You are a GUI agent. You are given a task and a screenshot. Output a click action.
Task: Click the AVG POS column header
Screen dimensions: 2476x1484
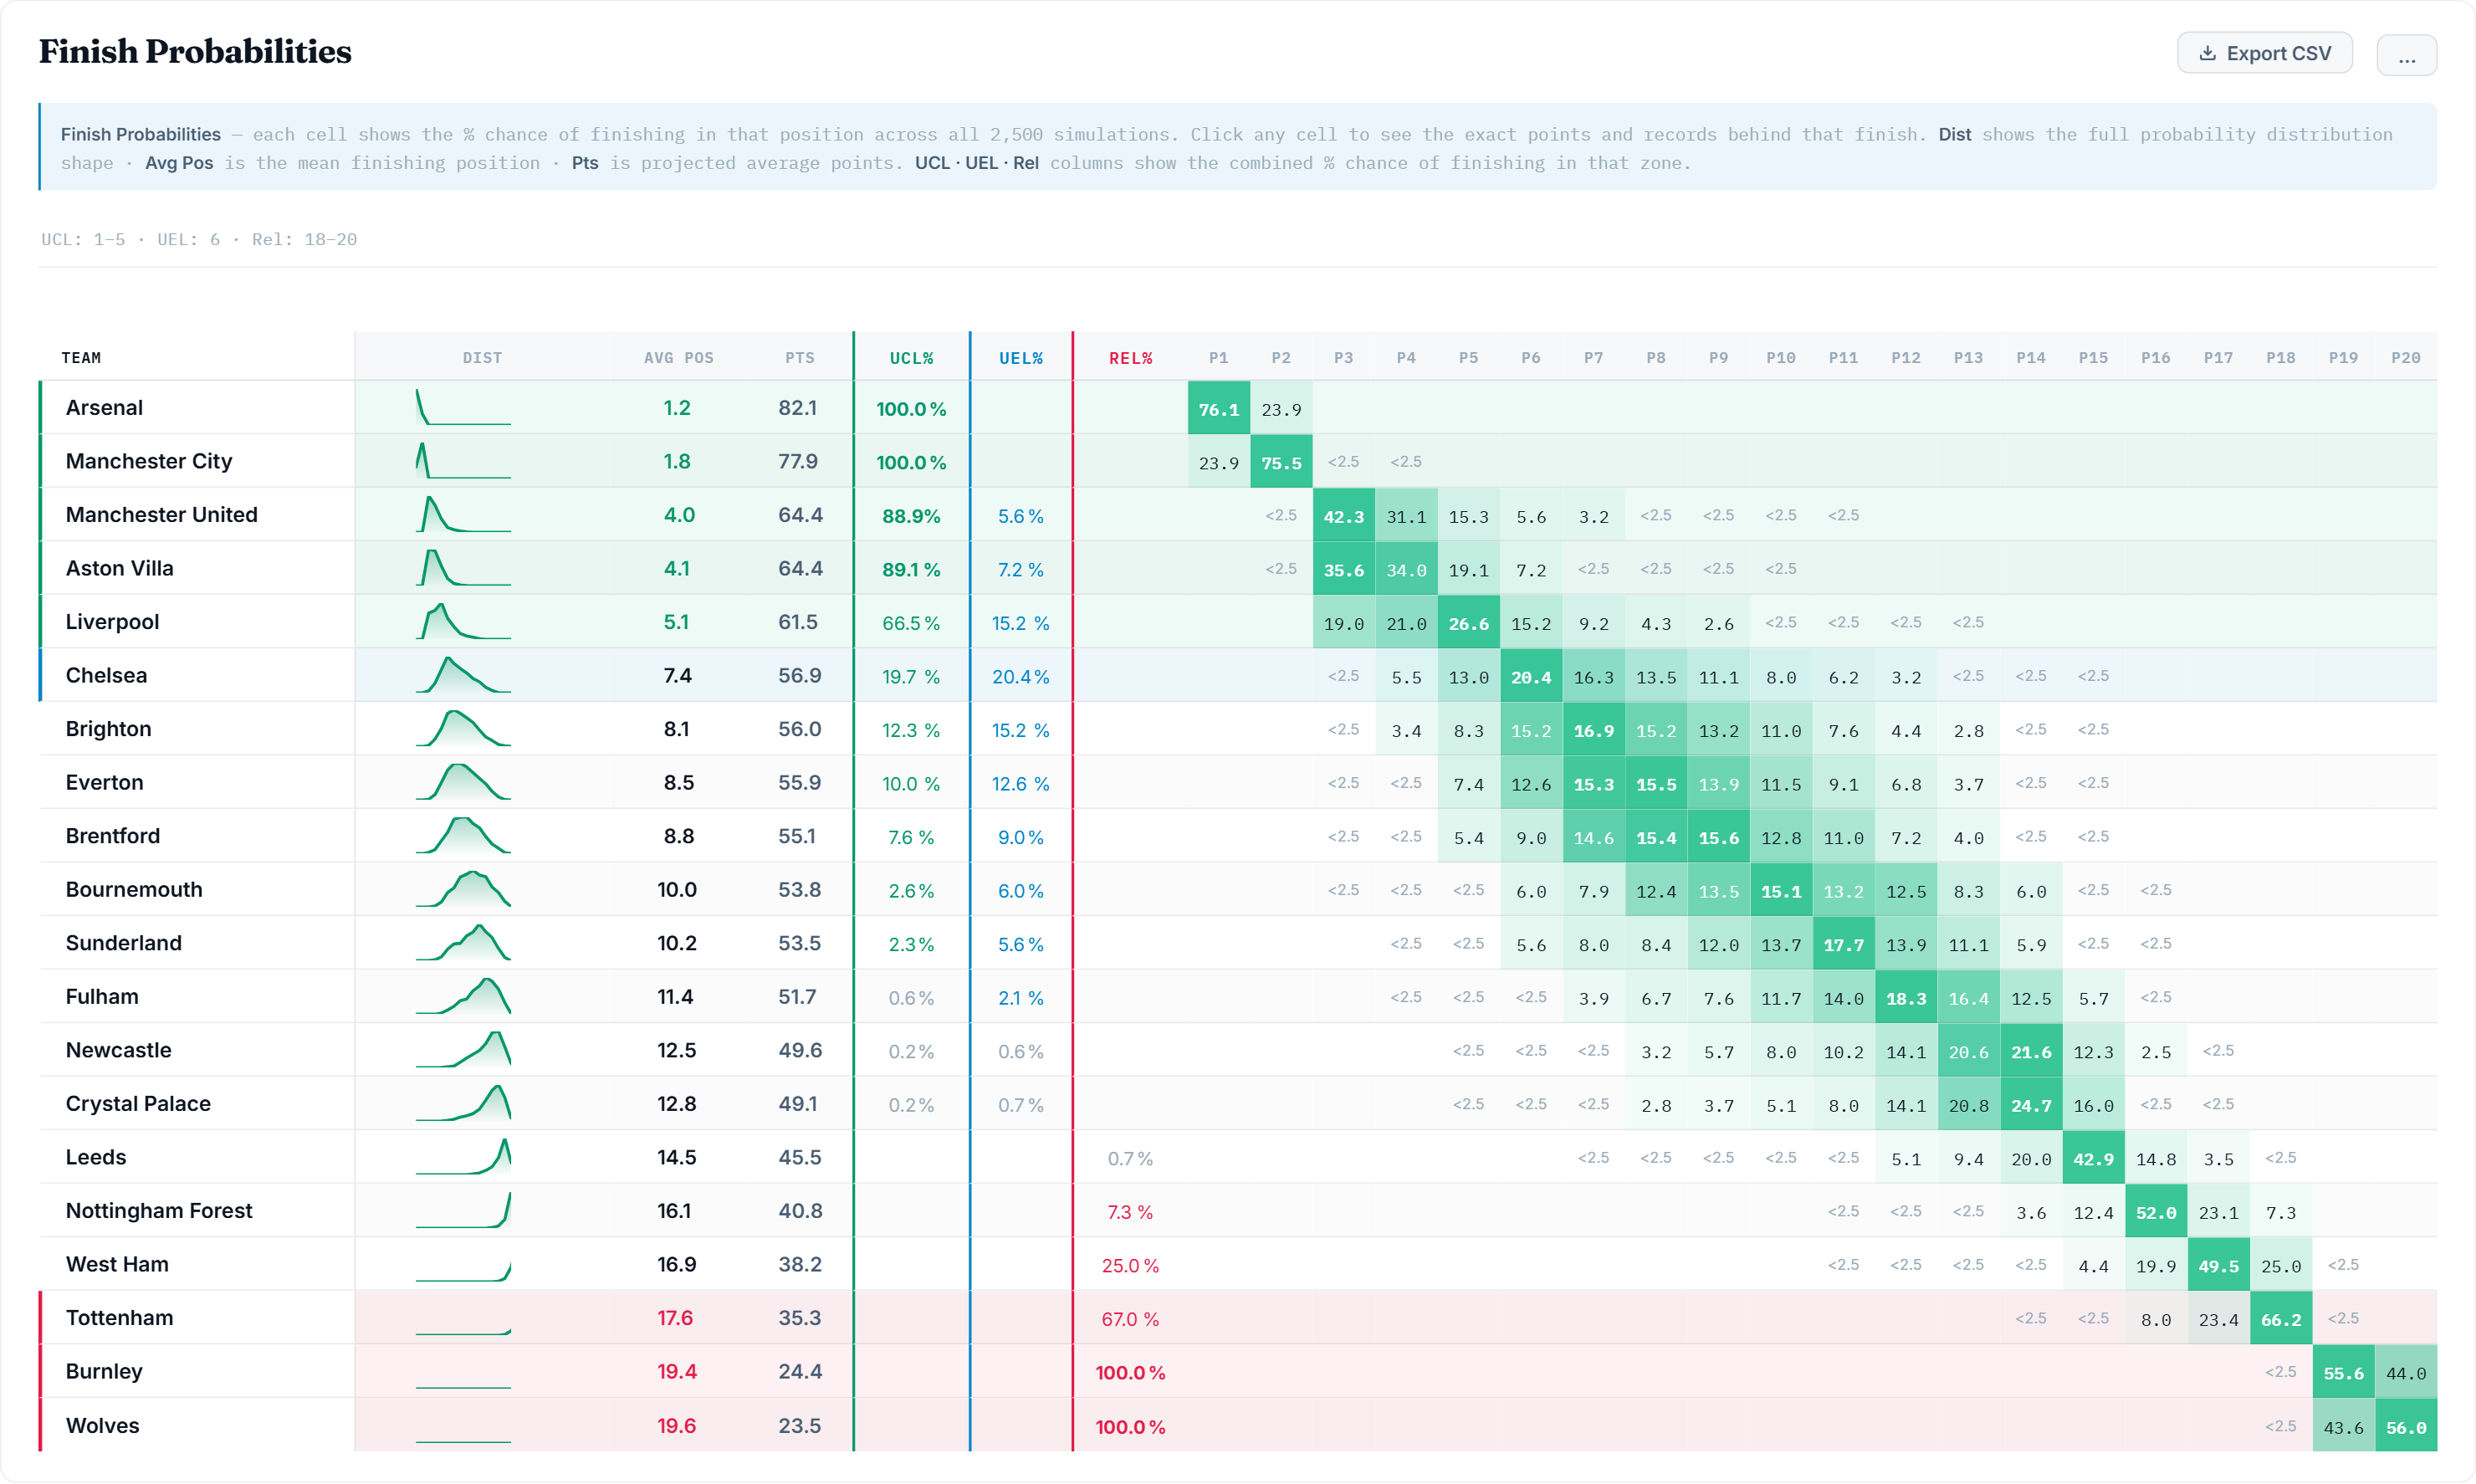pyautogui.click(x=678, y=358)
